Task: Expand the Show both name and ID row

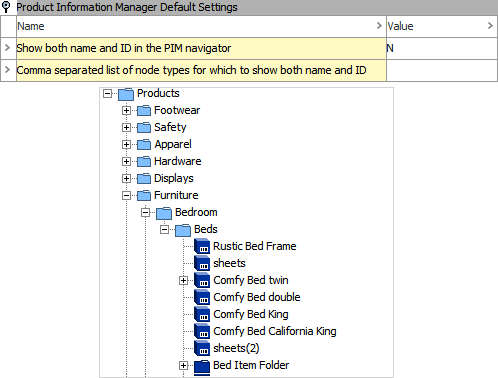Action: click(7, 48)
